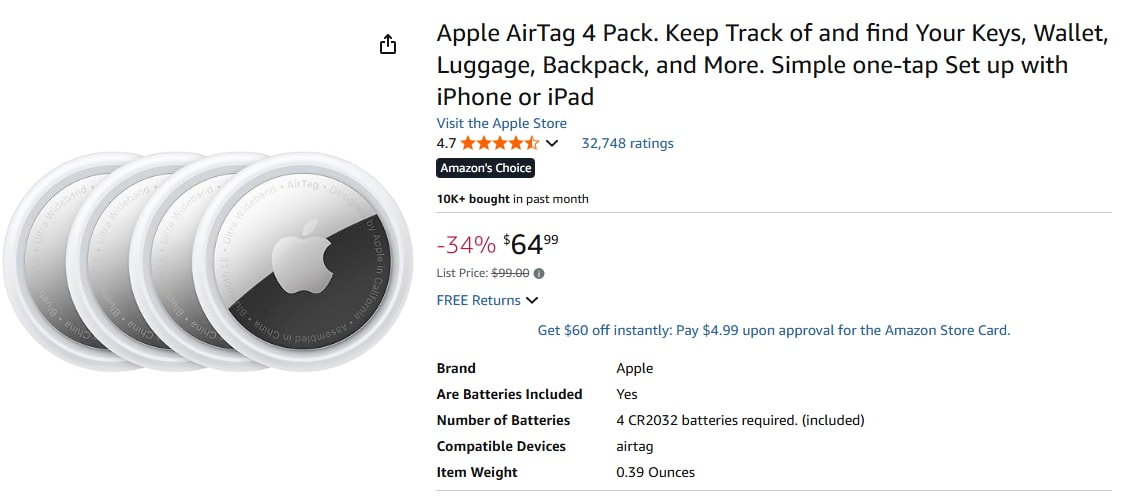Click the info icon next to List Price
This screenshot has height=496, width=1131.
[x=540, y=273]
